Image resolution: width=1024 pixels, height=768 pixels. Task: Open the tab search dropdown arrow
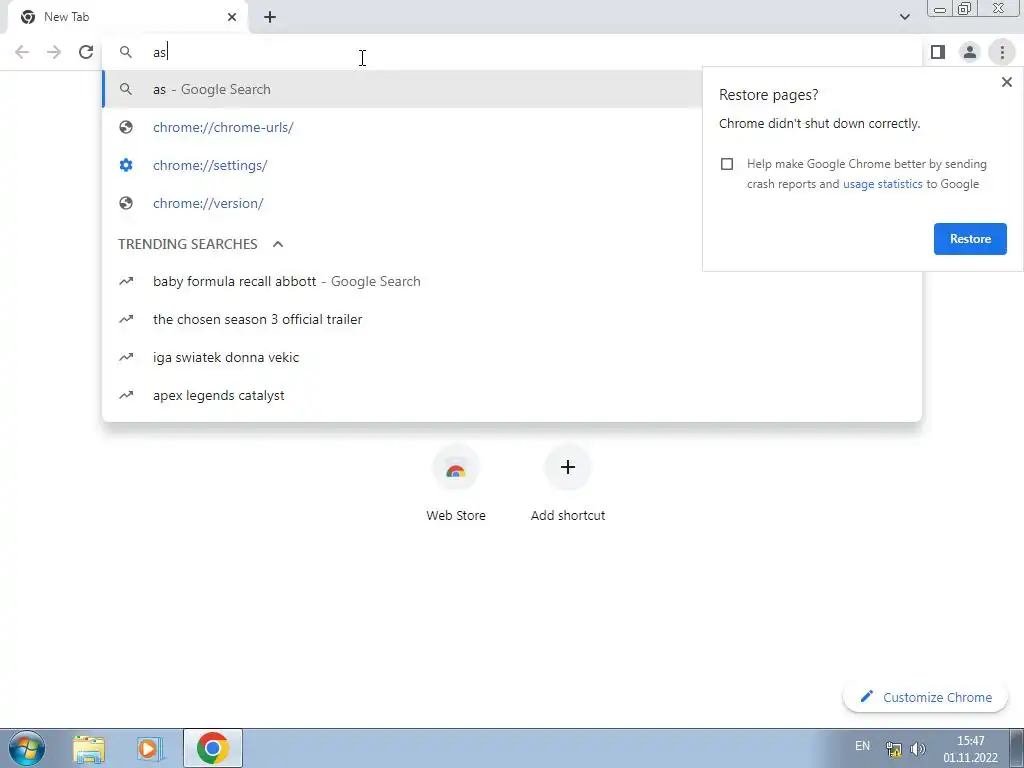tap(904, 17)
